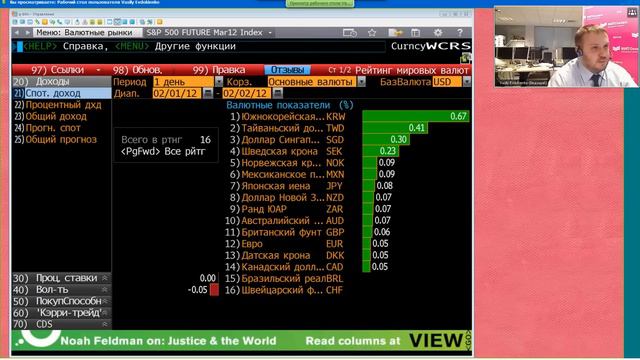The image size is (640, 360).
Task: Click the green icon below CurncyWCRS
Action: click(466, 58)
